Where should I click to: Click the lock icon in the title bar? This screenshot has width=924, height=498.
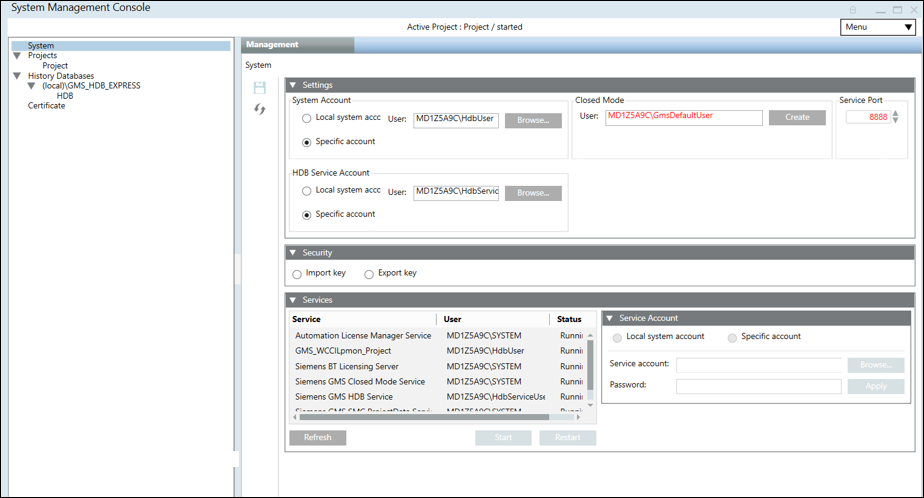pos(853,8)
